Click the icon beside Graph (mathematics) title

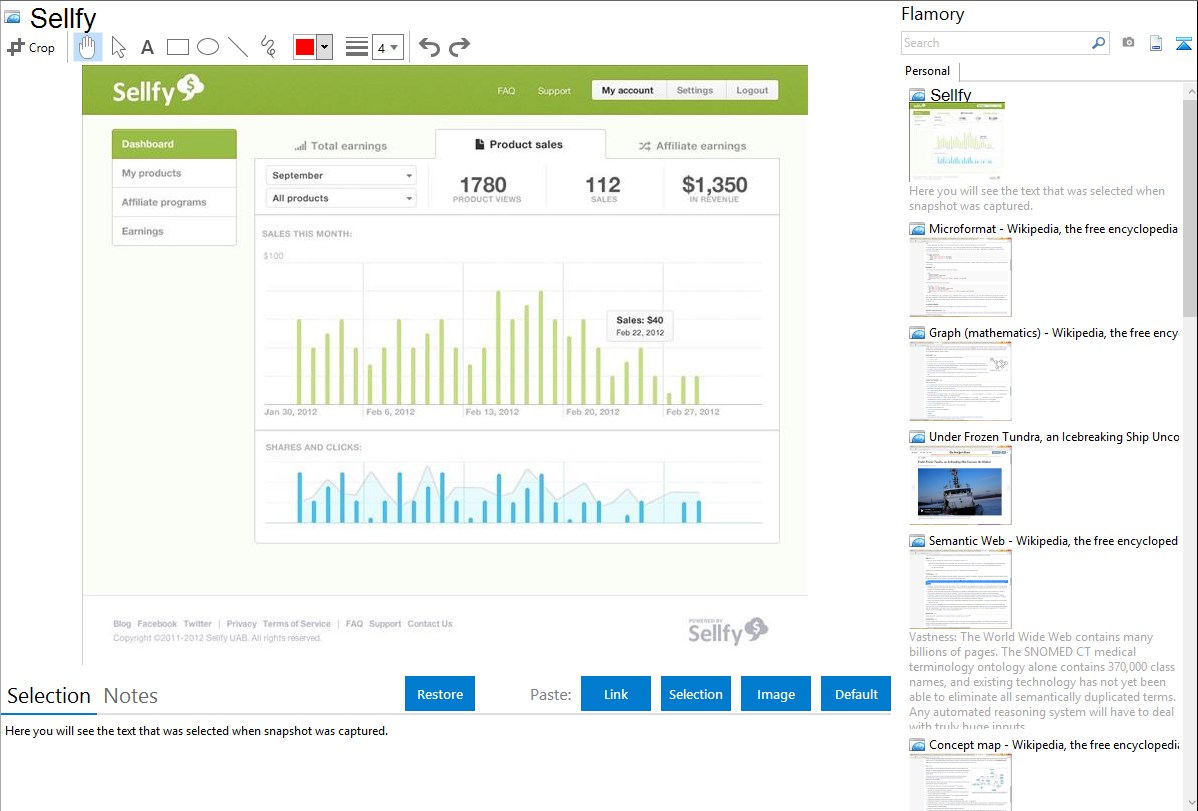917,333
